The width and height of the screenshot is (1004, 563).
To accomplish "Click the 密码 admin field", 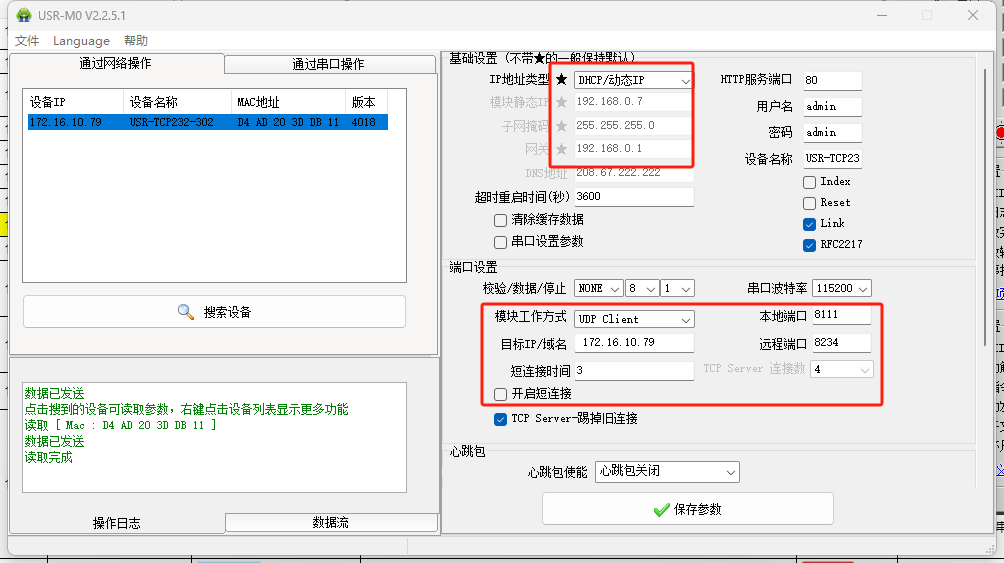I will coord(832,133).
